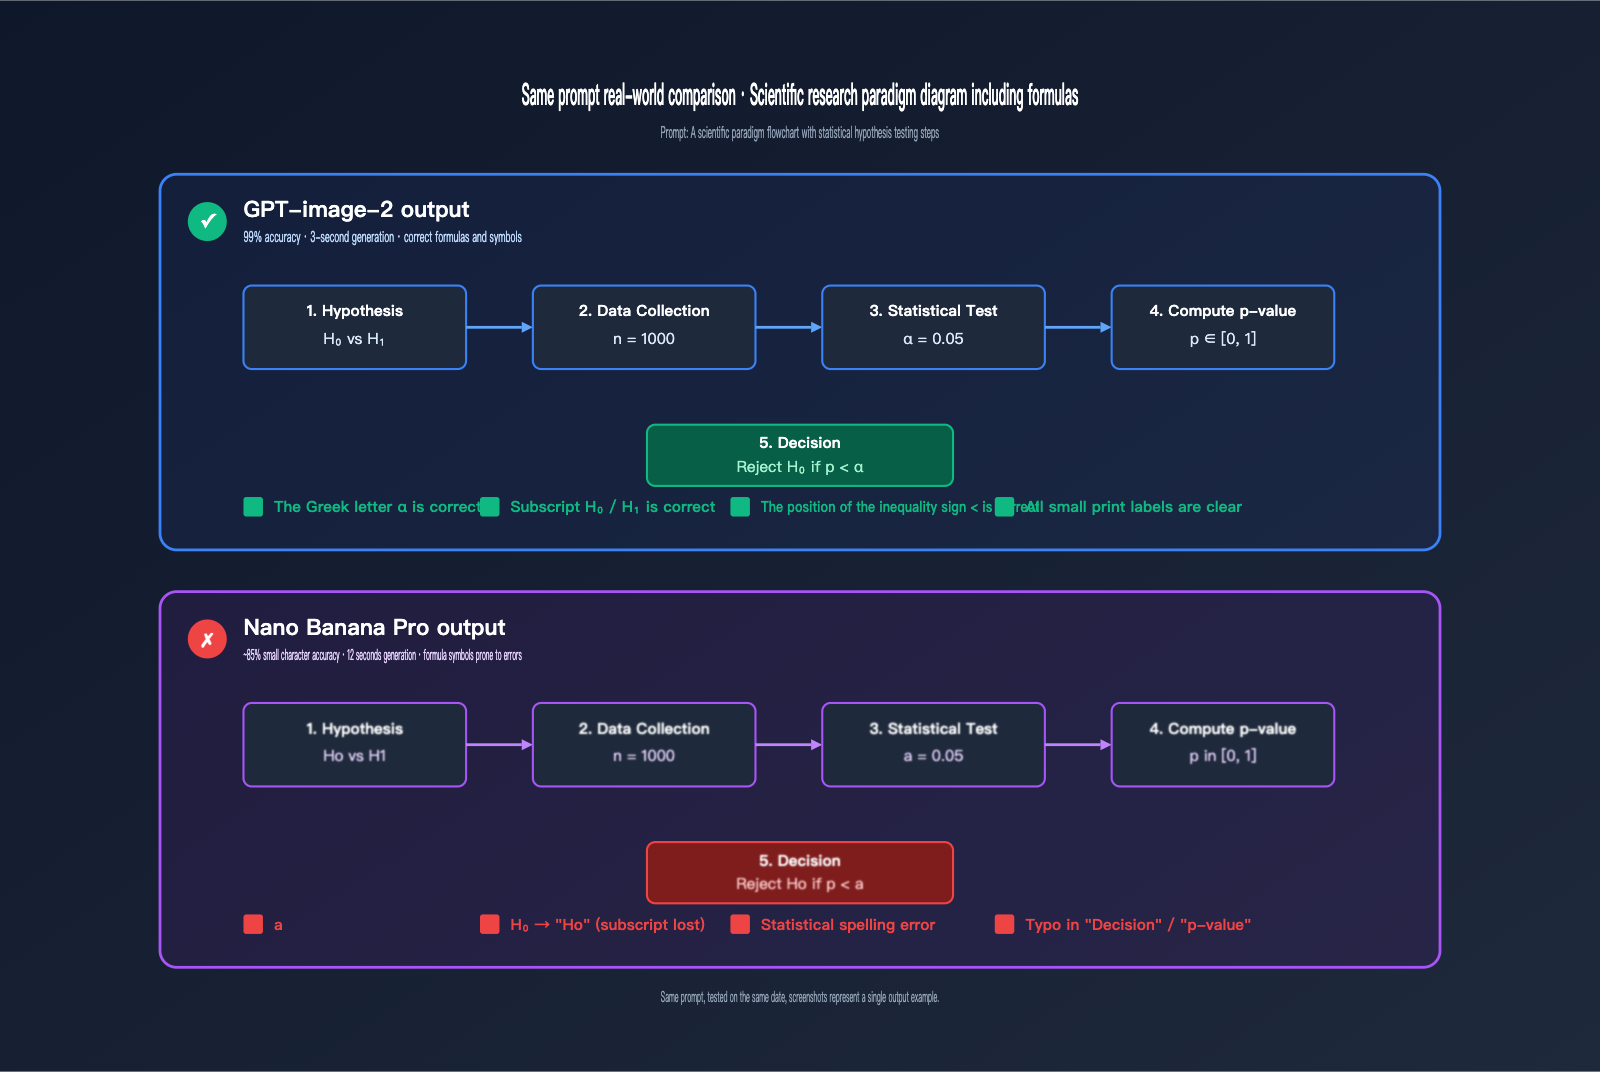1600x1072 pixels.
Task: Select the blue '1. Hypothesis' box with subscripts
Action: pos(354,327)
